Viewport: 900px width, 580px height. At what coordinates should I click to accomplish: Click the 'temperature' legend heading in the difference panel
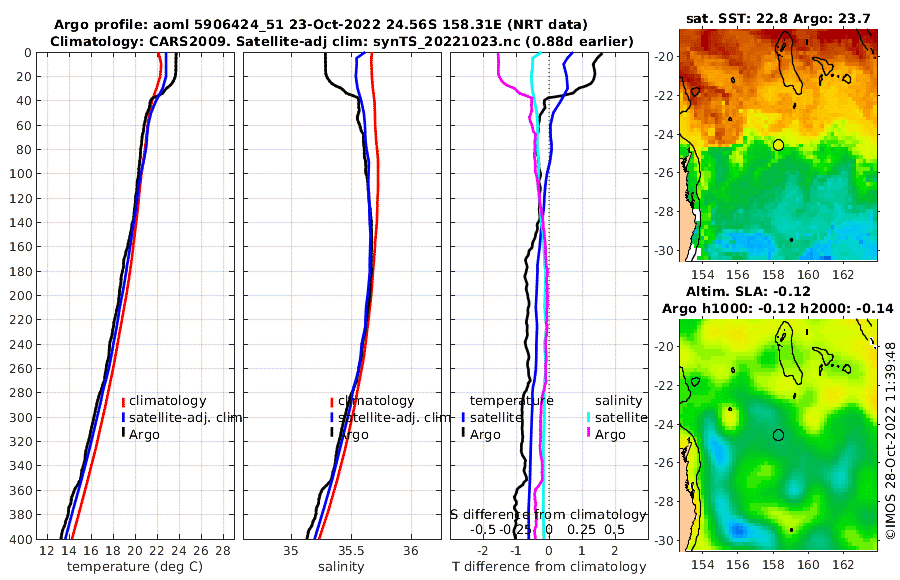coord(511,401)
